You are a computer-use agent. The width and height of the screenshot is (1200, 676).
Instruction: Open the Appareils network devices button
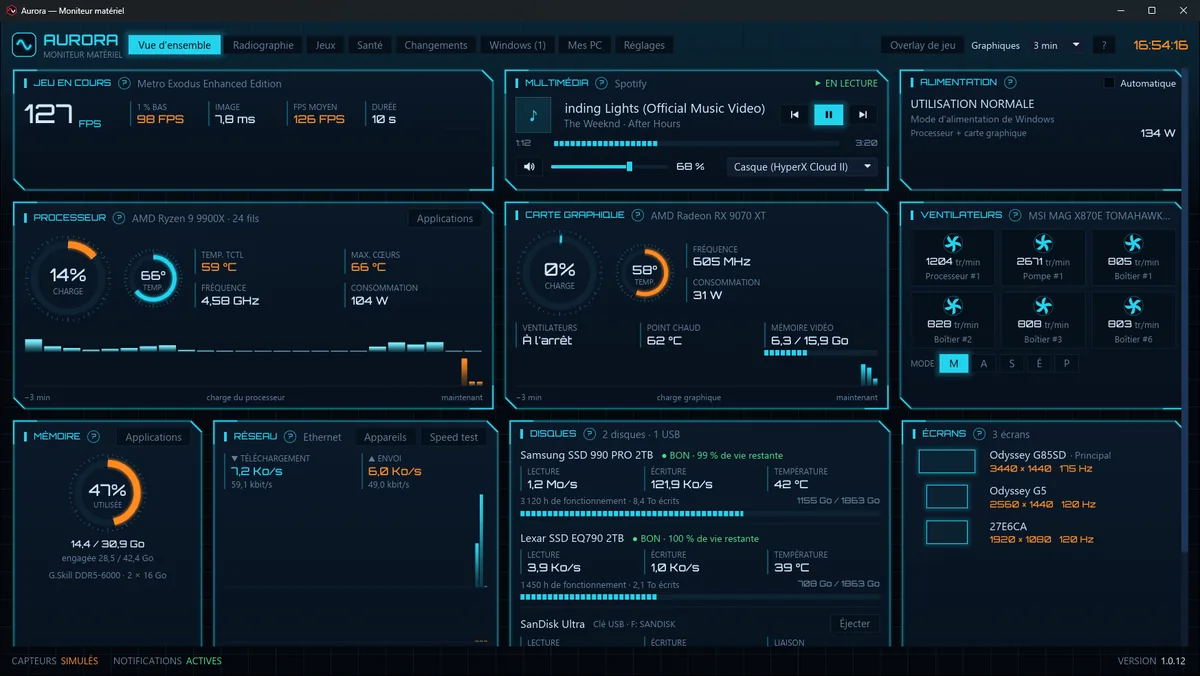(385, 437)
